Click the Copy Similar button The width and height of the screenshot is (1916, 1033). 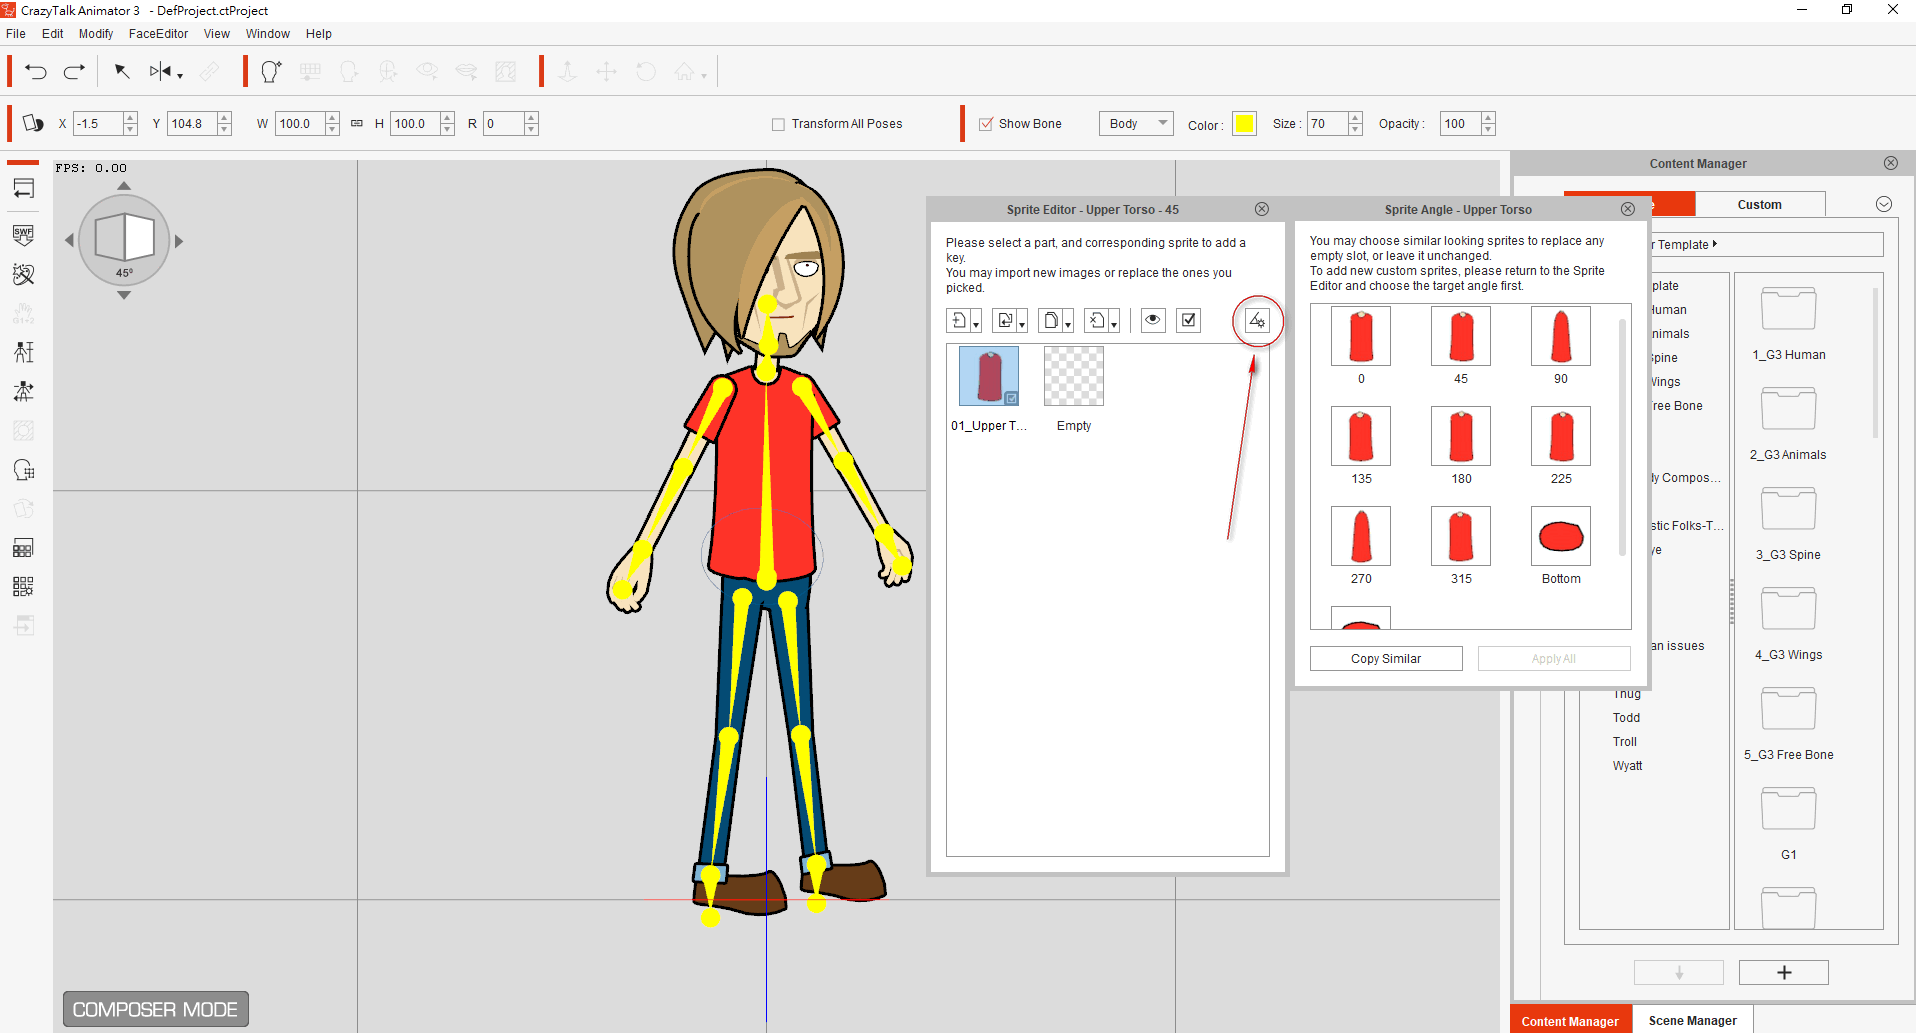point(1386,658)
